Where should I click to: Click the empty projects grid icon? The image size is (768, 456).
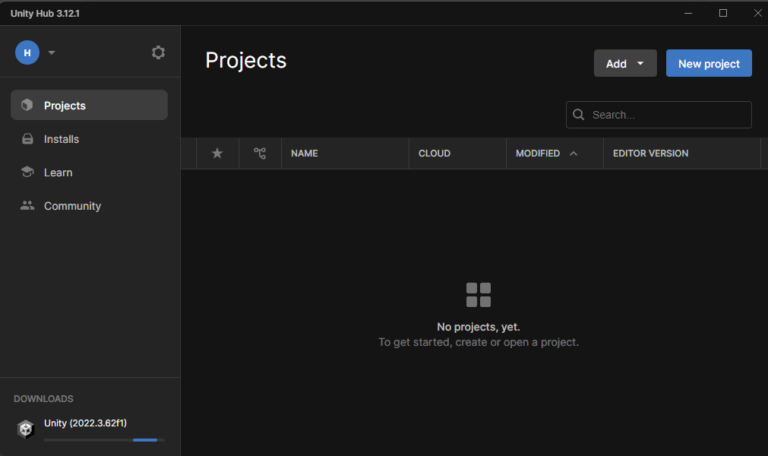pyautogui.click(x=478, y=295)
